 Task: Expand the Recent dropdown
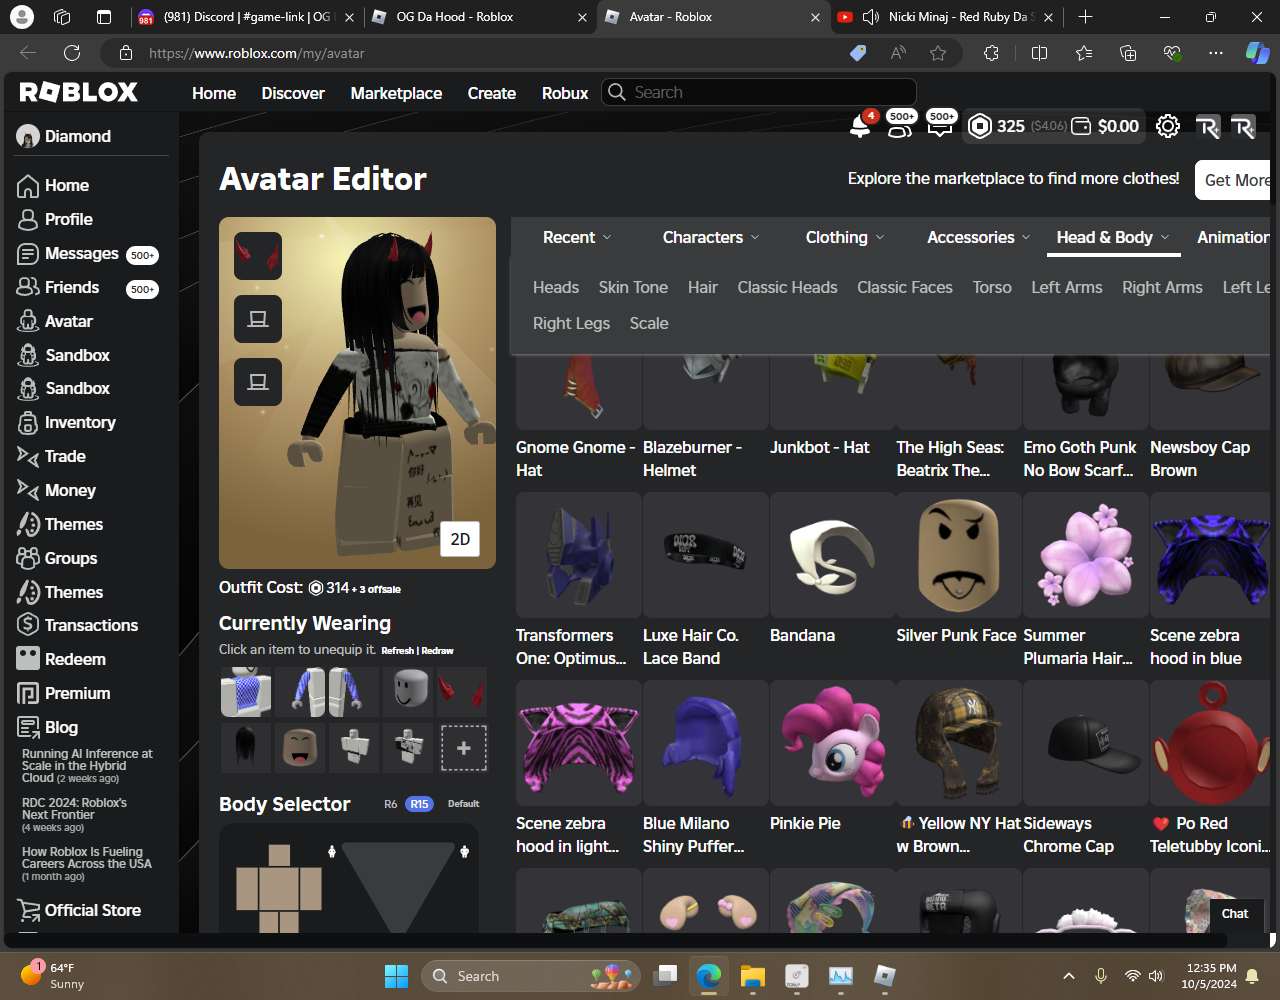pyautogui.click(x=577, y=237)
